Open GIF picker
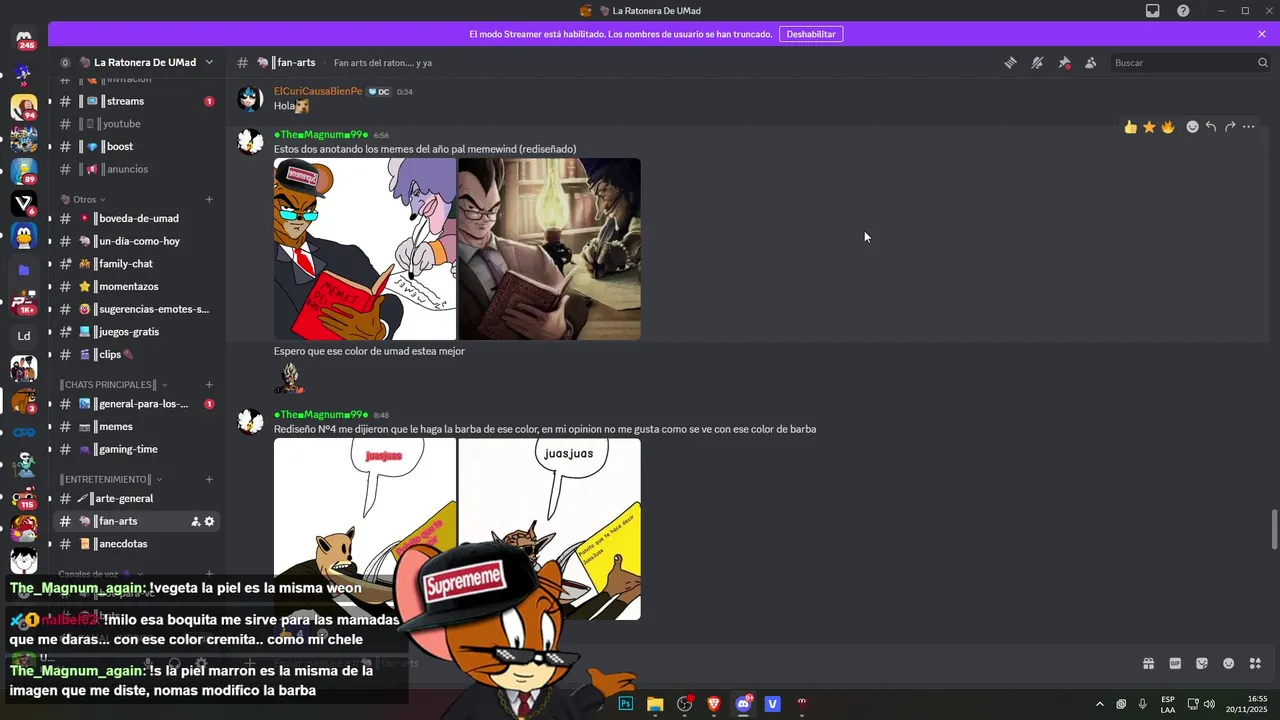 click(x=1175, y=663)
